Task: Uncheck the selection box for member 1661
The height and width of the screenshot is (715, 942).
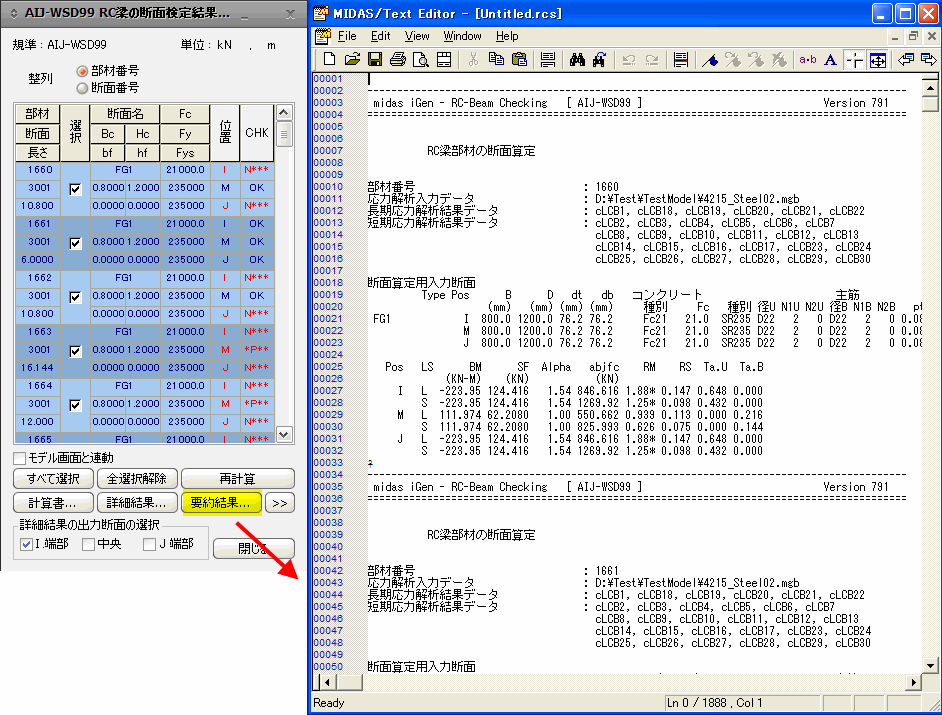Action: [75, 243]
